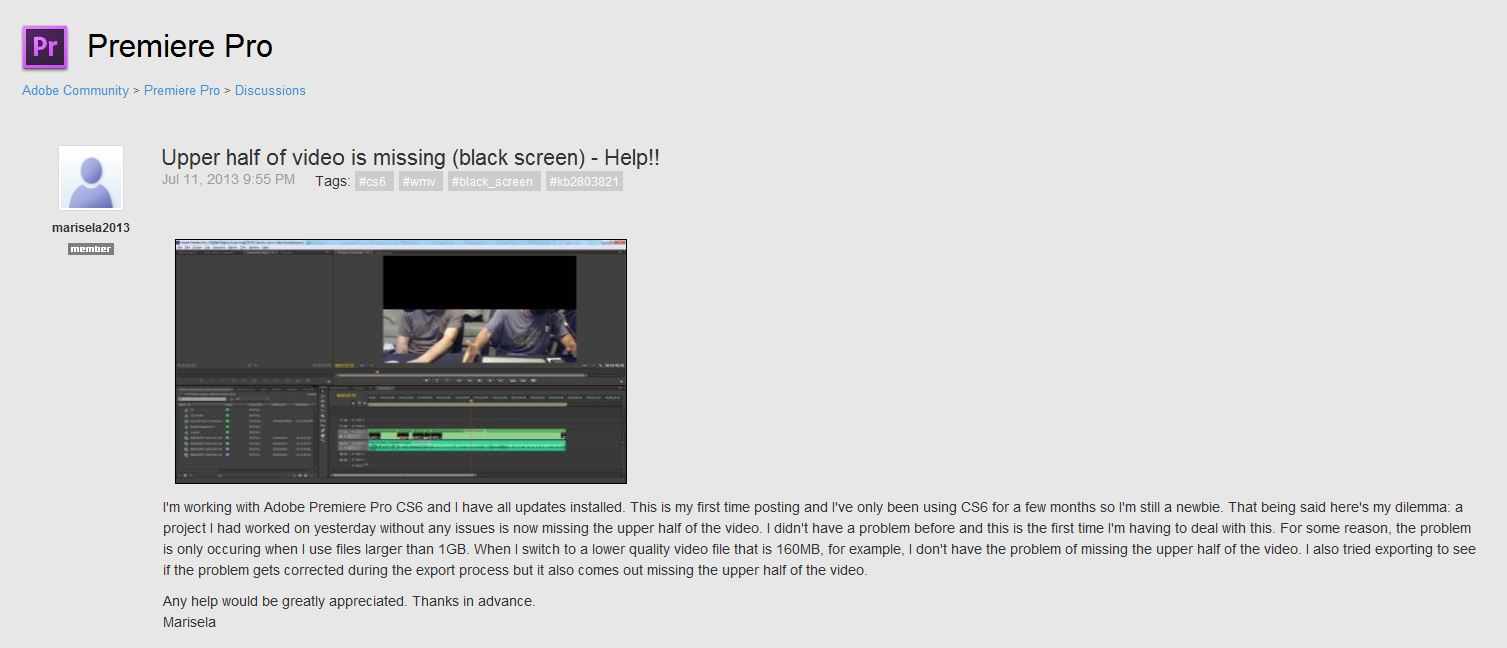The image size is (1507, 648).
Task: Click the Premiere Pro logo icon
Action: [x=45, y=47]
